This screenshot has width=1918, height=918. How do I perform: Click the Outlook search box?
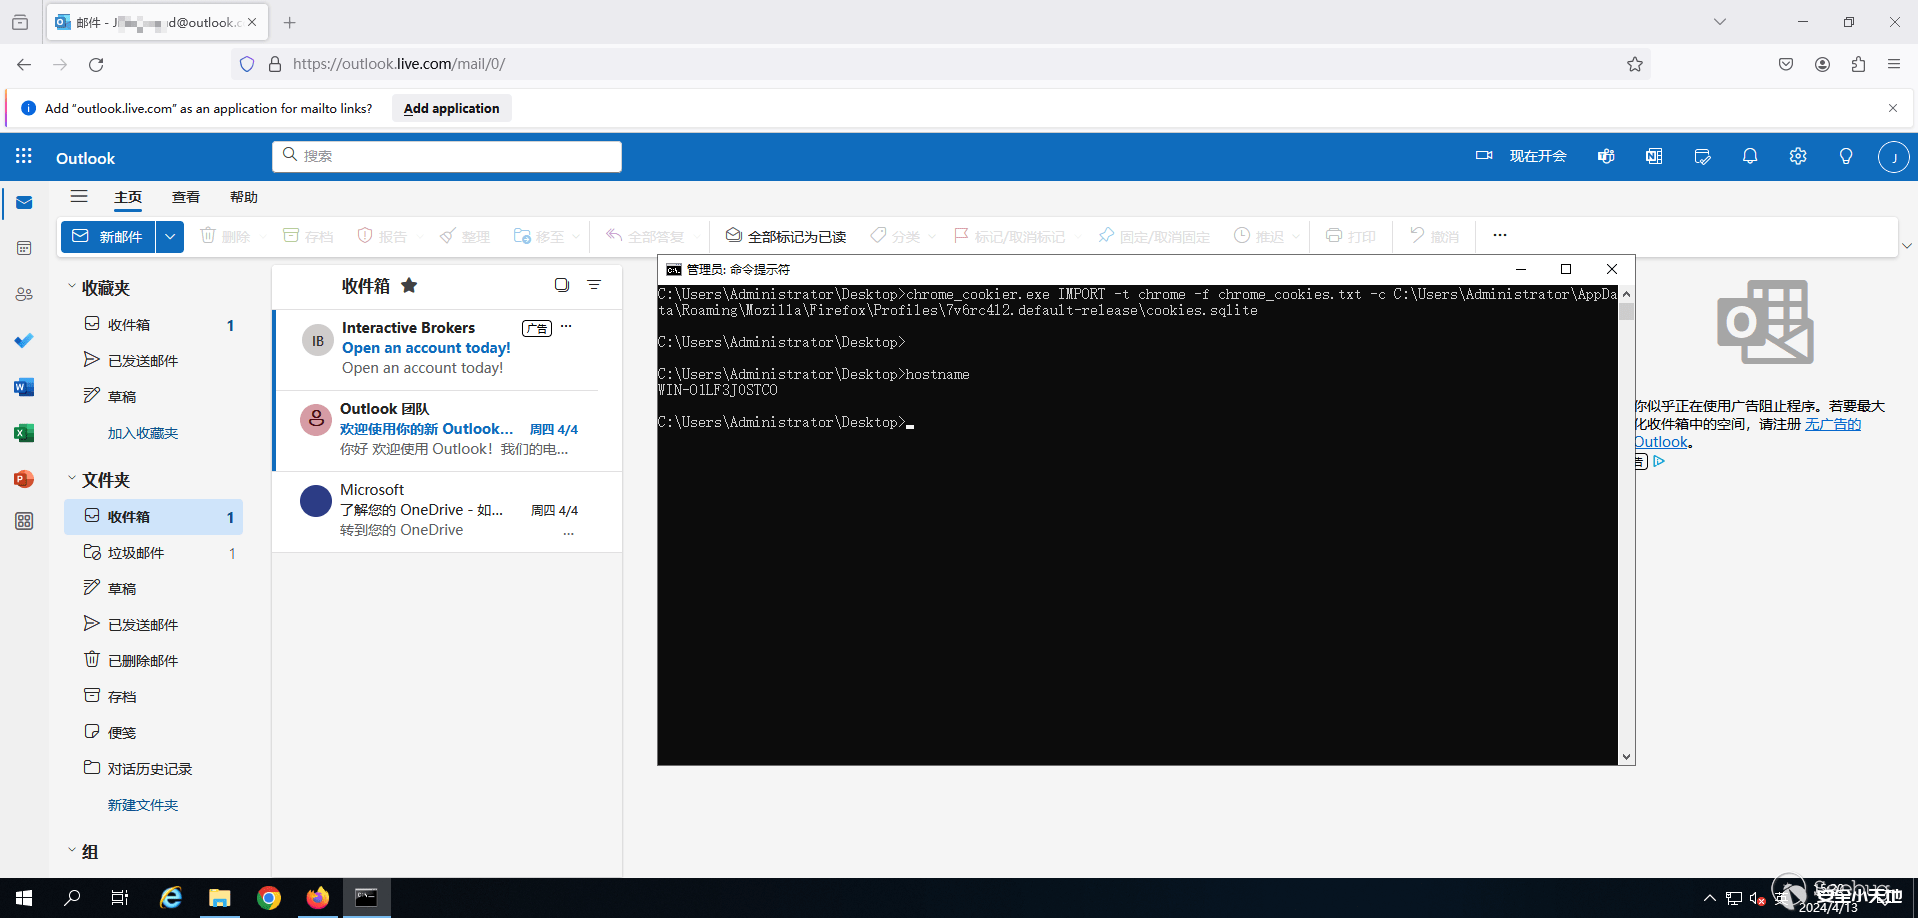coord(447,156)
